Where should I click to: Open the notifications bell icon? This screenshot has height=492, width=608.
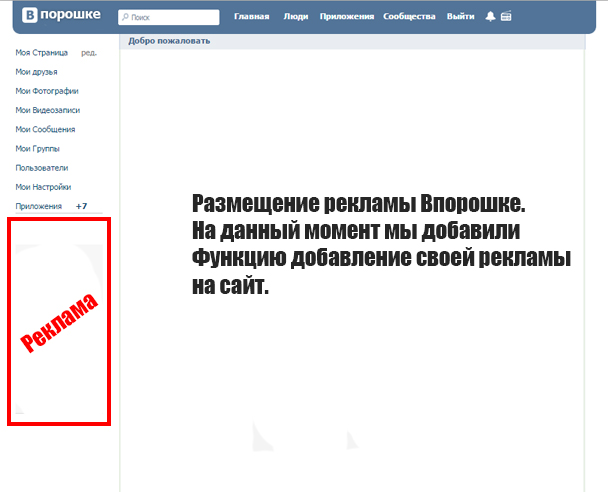(491, 16)
